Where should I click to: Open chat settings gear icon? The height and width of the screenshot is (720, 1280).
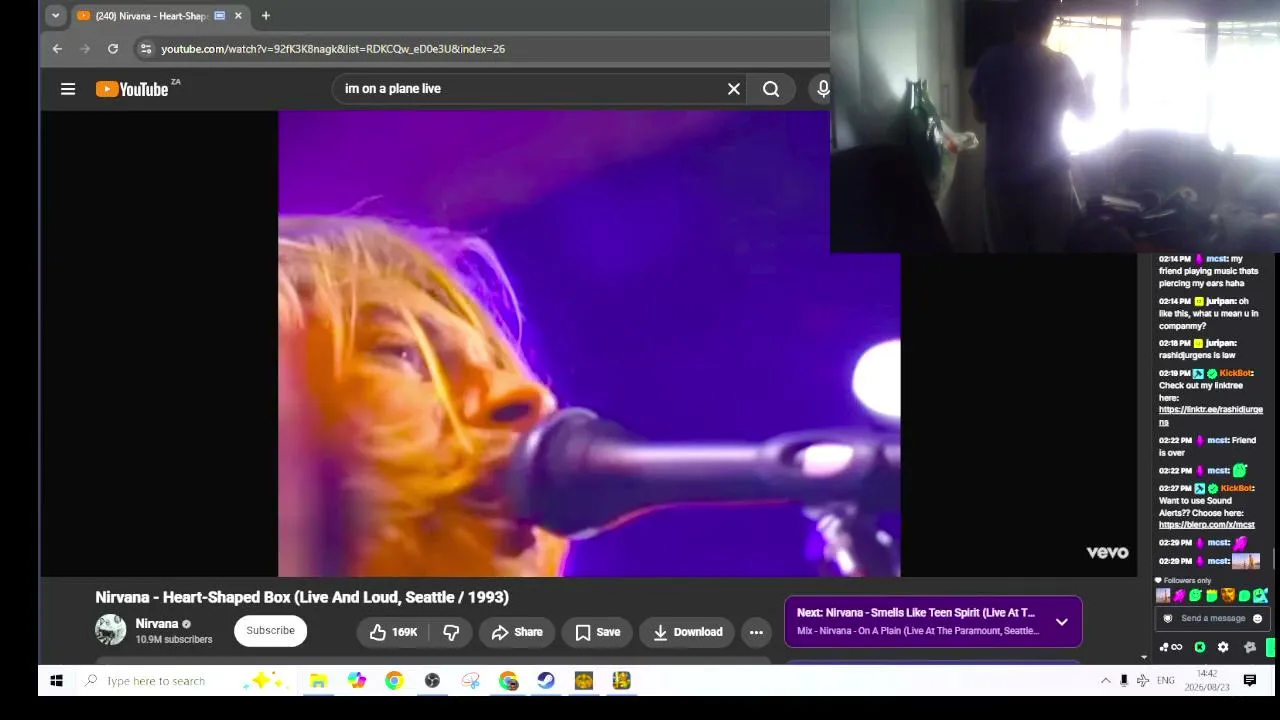tap(1223, 647)
